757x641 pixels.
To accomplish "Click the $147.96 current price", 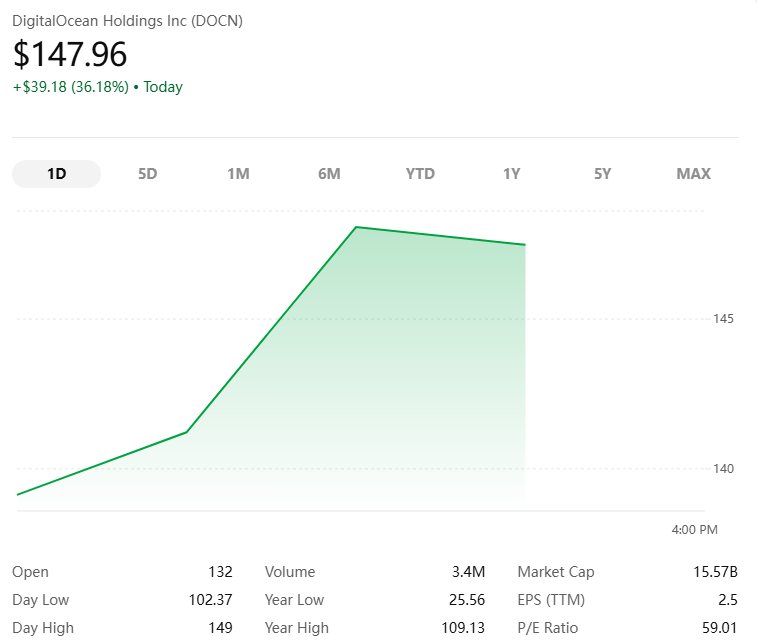I will pos(70,54).
